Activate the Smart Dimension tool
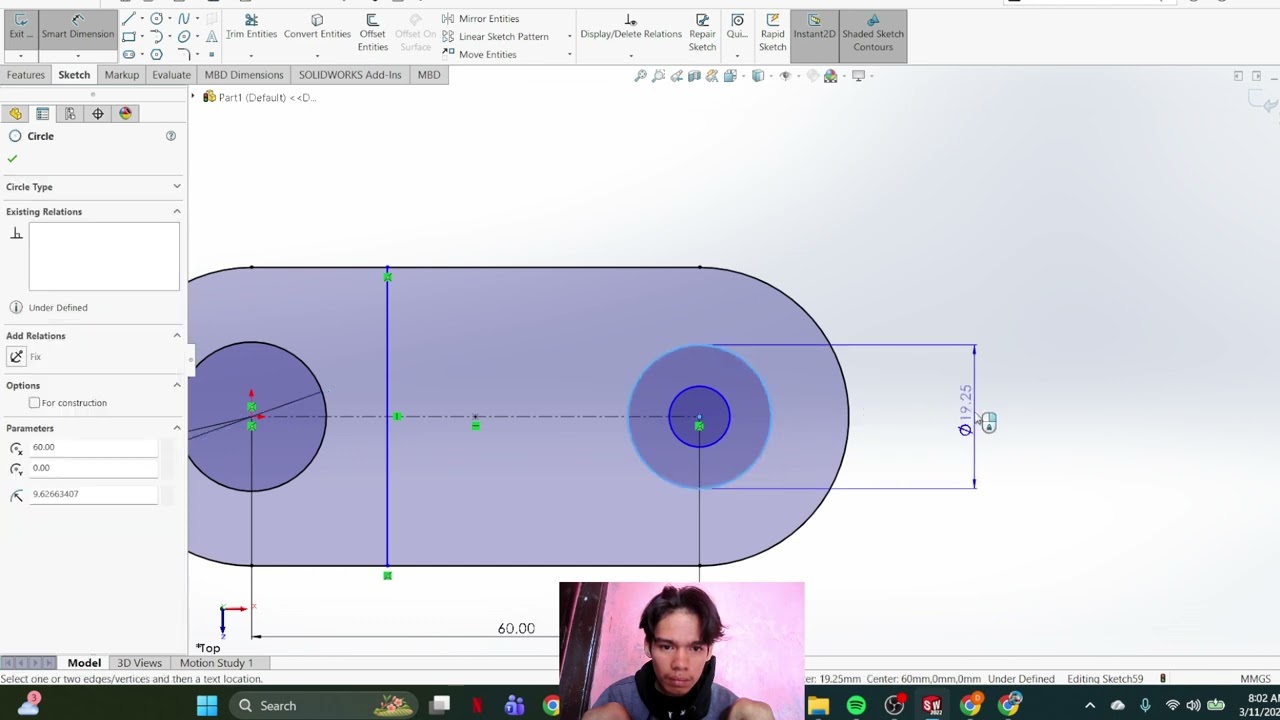The height and width of the screenshot is (720, 1280). click(77, 26)
